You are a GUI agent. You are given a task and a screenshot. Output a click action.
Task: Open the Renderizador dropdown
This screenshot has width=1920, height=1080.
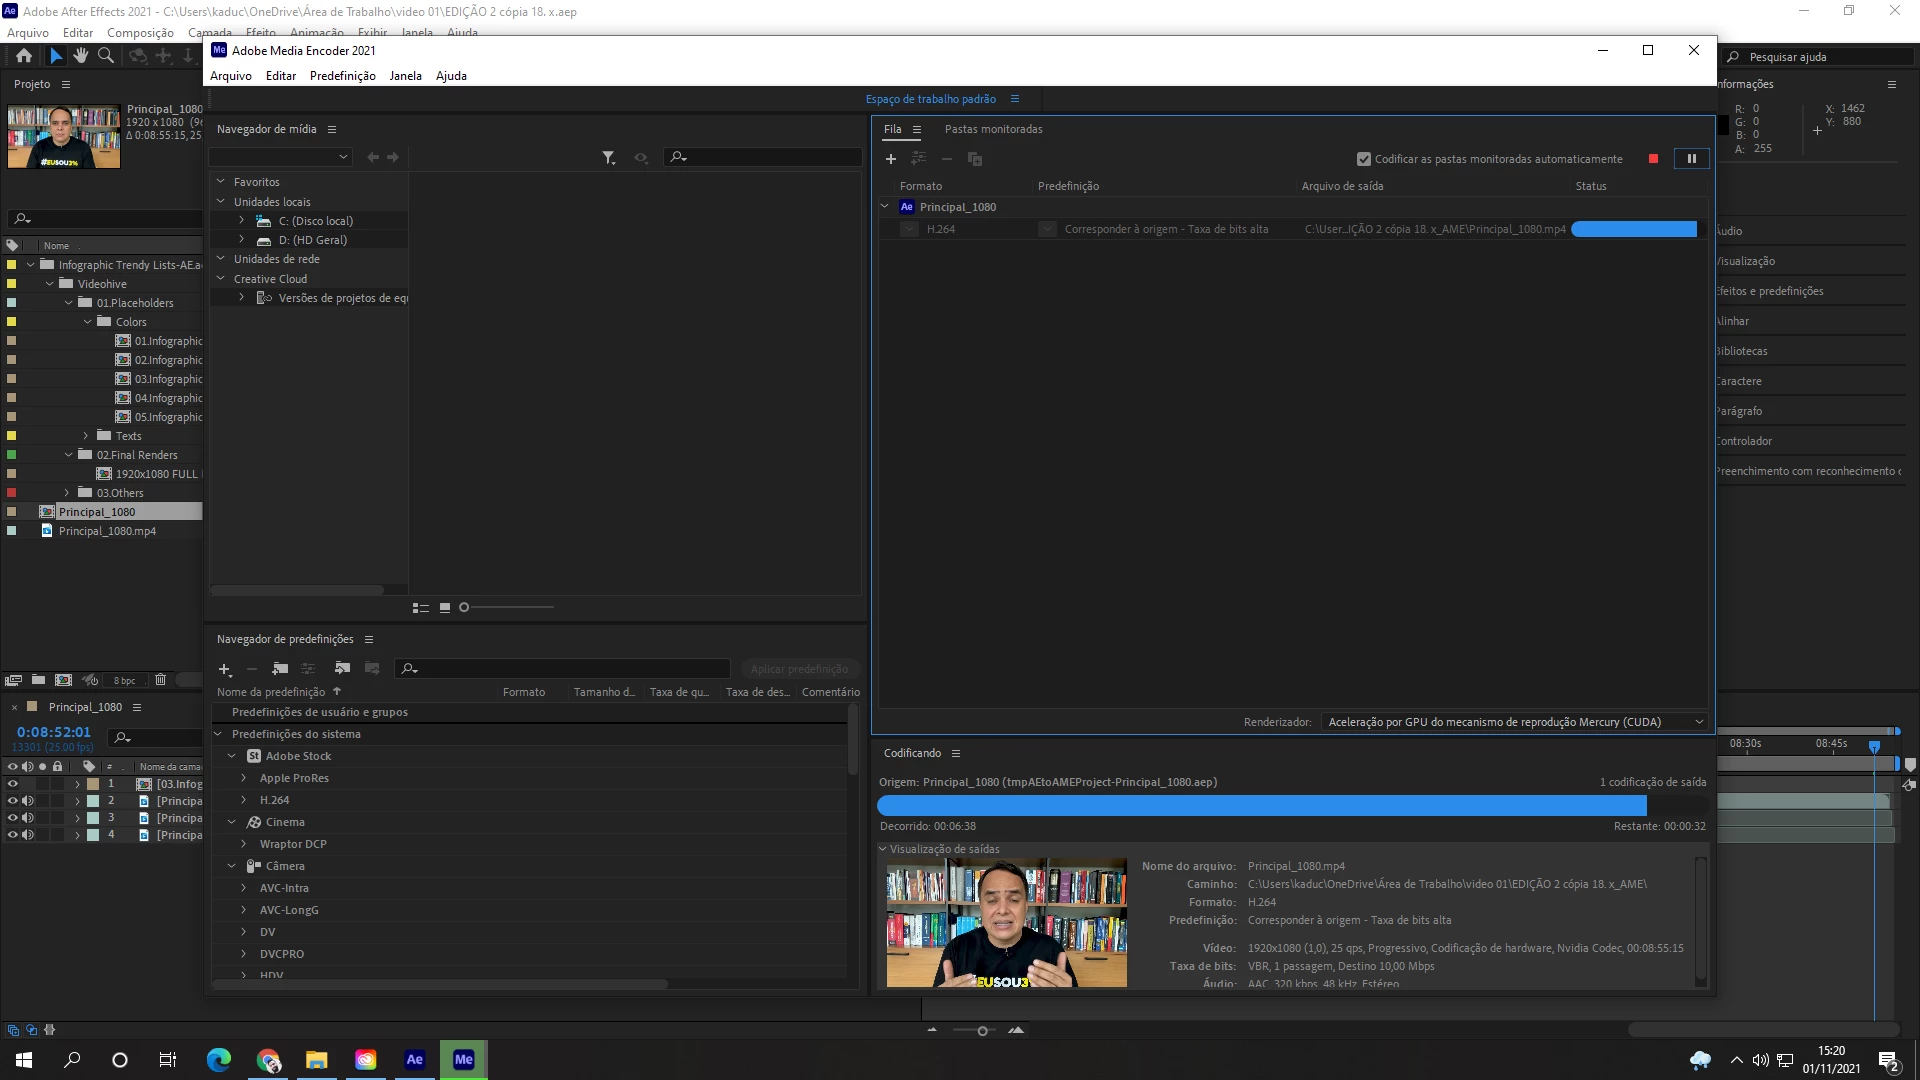point(1514,722)
